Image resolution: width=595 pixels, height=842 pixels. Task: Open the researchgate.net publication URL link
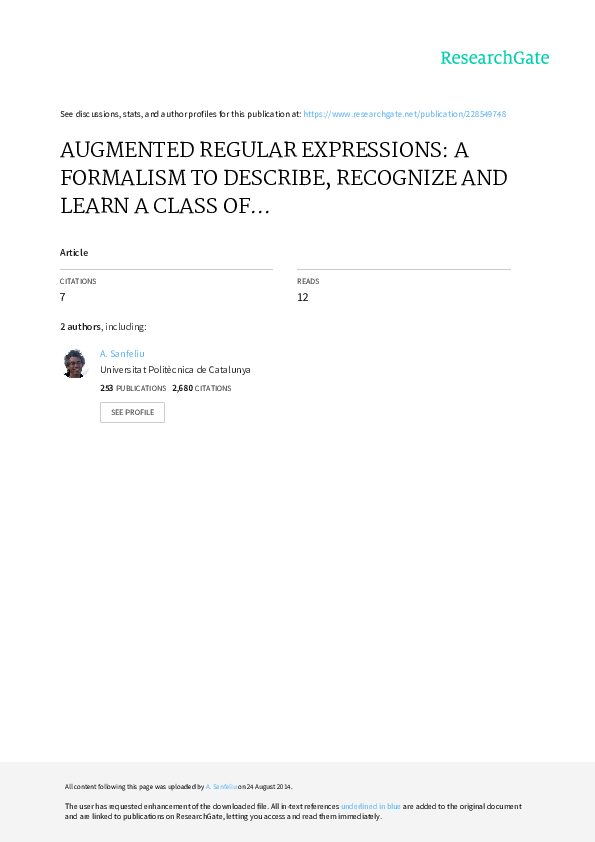pyautogui.click(x=404, y=114)
